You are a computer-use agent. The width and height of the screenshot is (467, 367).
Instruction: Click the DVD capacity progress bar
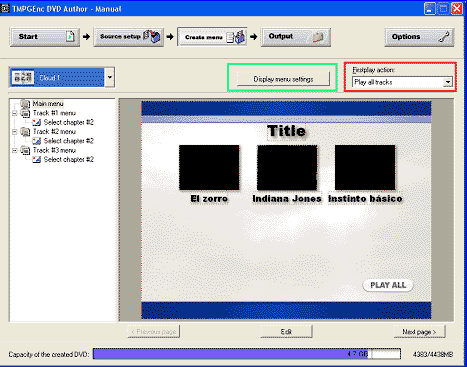point(247,354)
